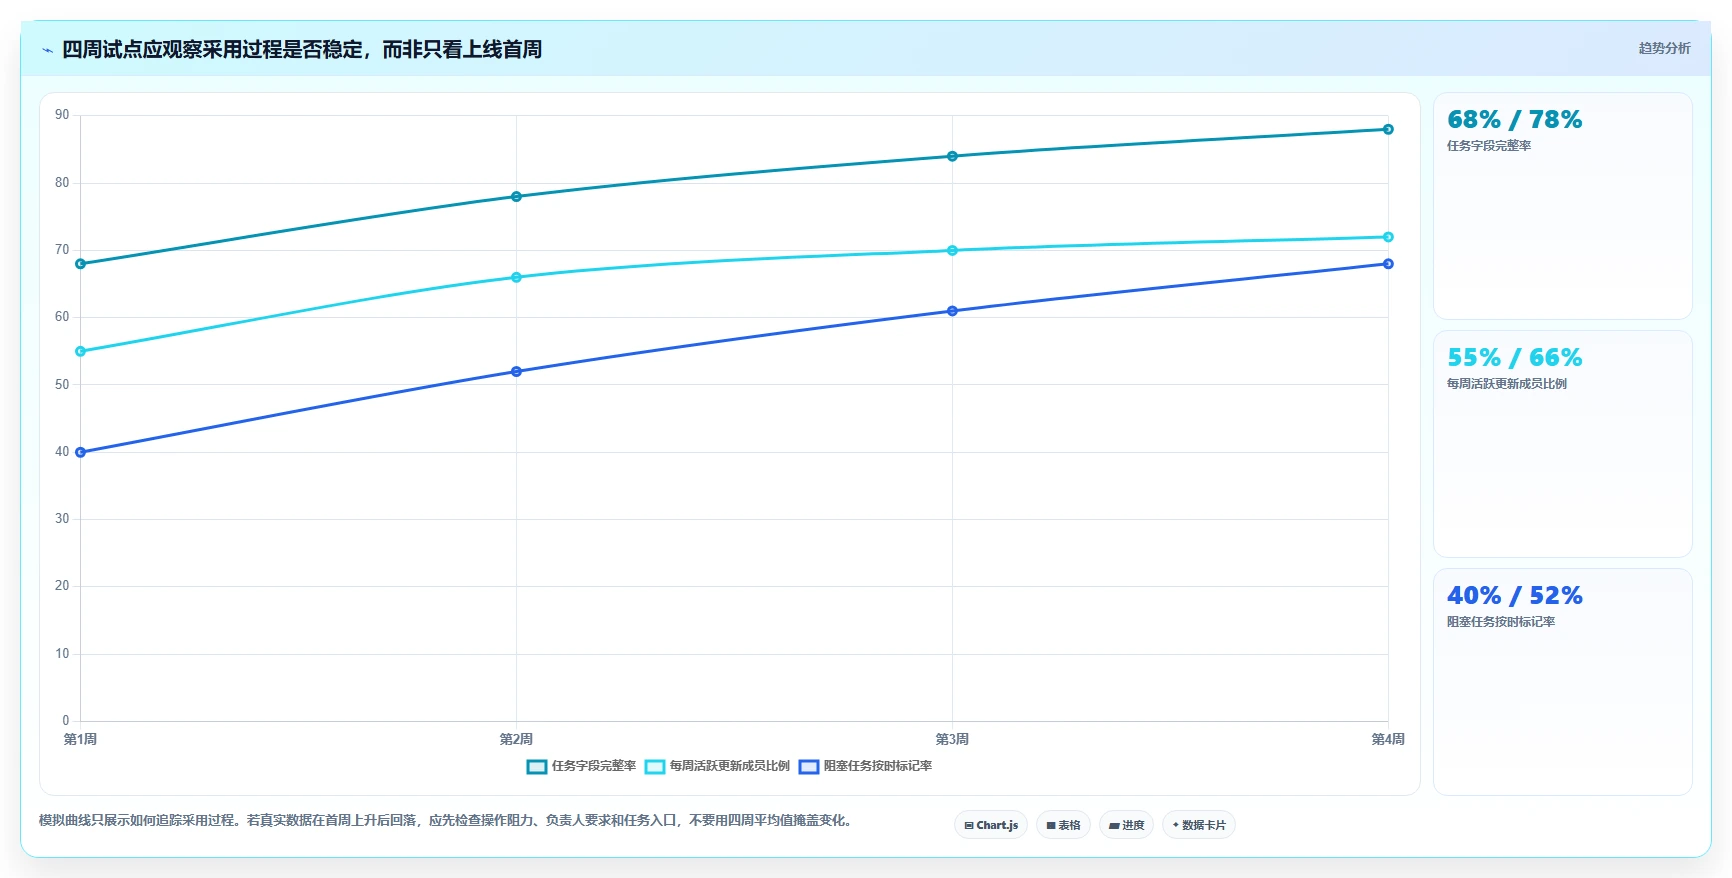Click the 第2周 x-axis label
The width and height of the screenshot is (1732, 878).
pos(516,740)
